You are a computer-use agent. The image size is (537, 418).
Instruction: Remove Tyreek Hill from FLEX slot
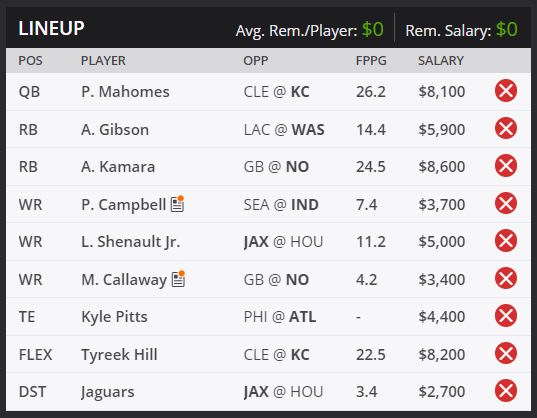pos(506,353)
